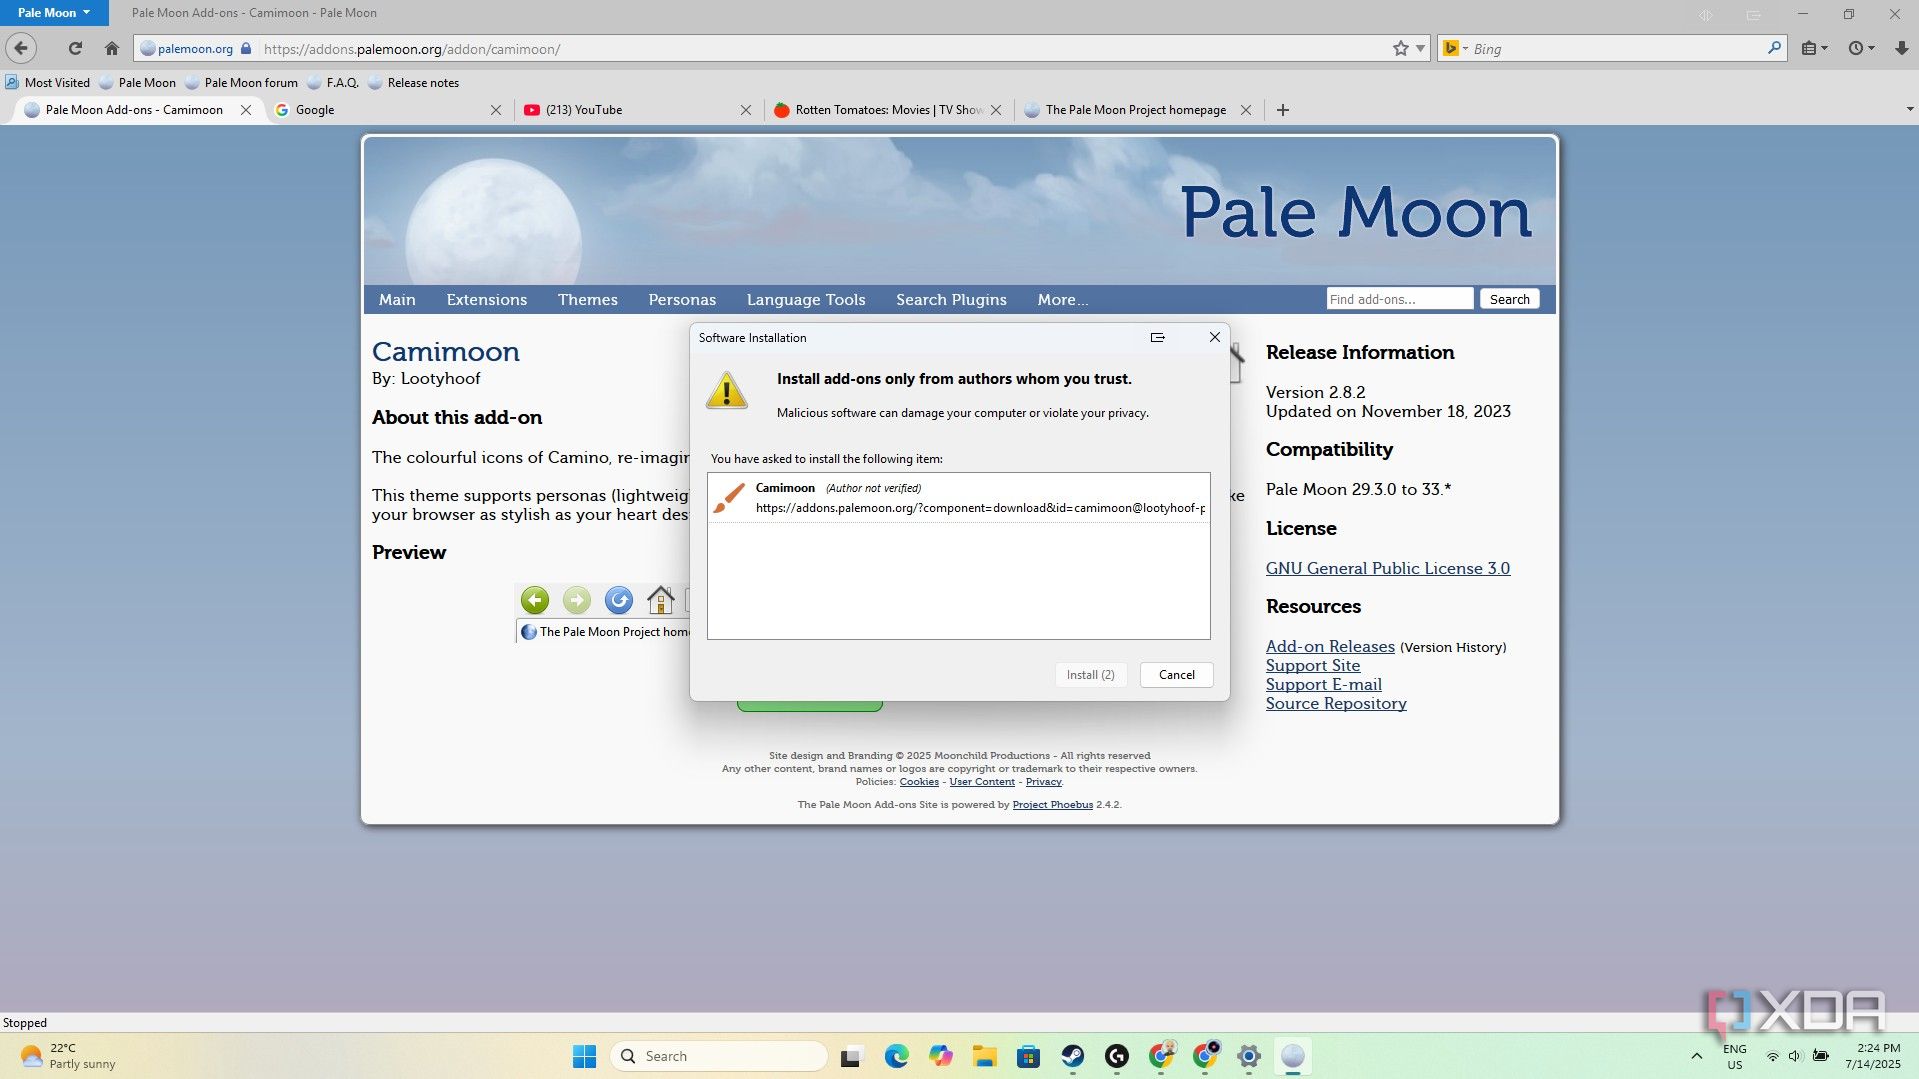Open the Most Visited bookmarks folder

point(48,83)
